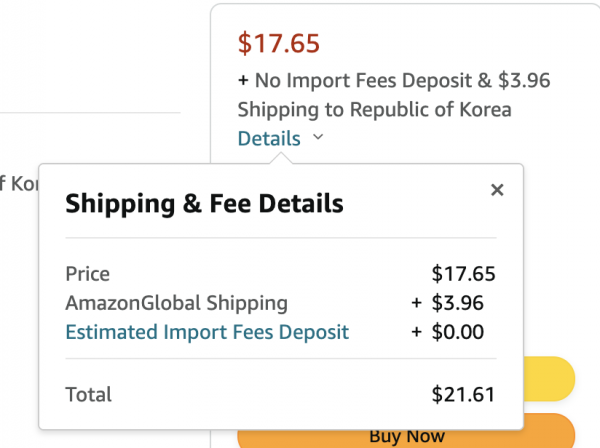The width and height of the screenshot is (600, 448).
Task: Select the + $3.96 shipping amount in popover
Action: pyautogui.click(x=453, y=303)
